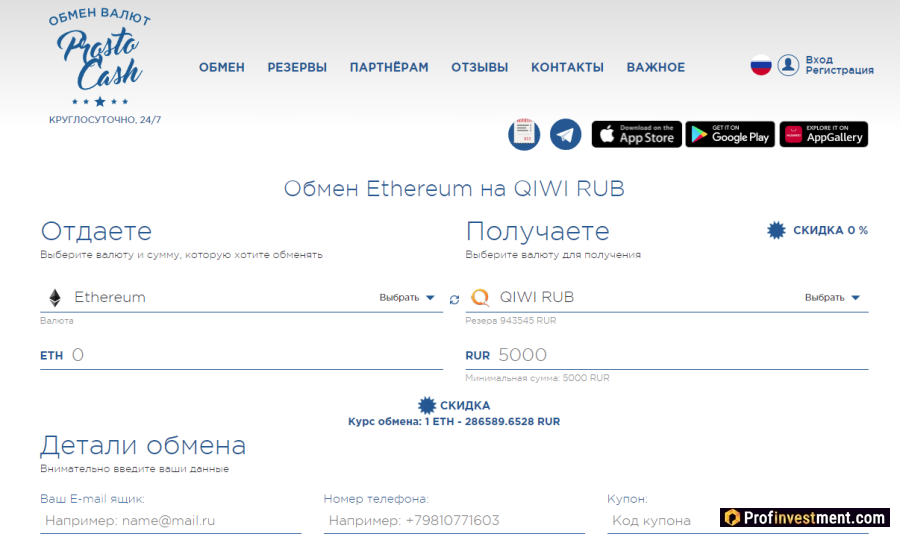900x537 pixels.
Task: Open the Telegram channel icon
Action: [x=565, y=134]
